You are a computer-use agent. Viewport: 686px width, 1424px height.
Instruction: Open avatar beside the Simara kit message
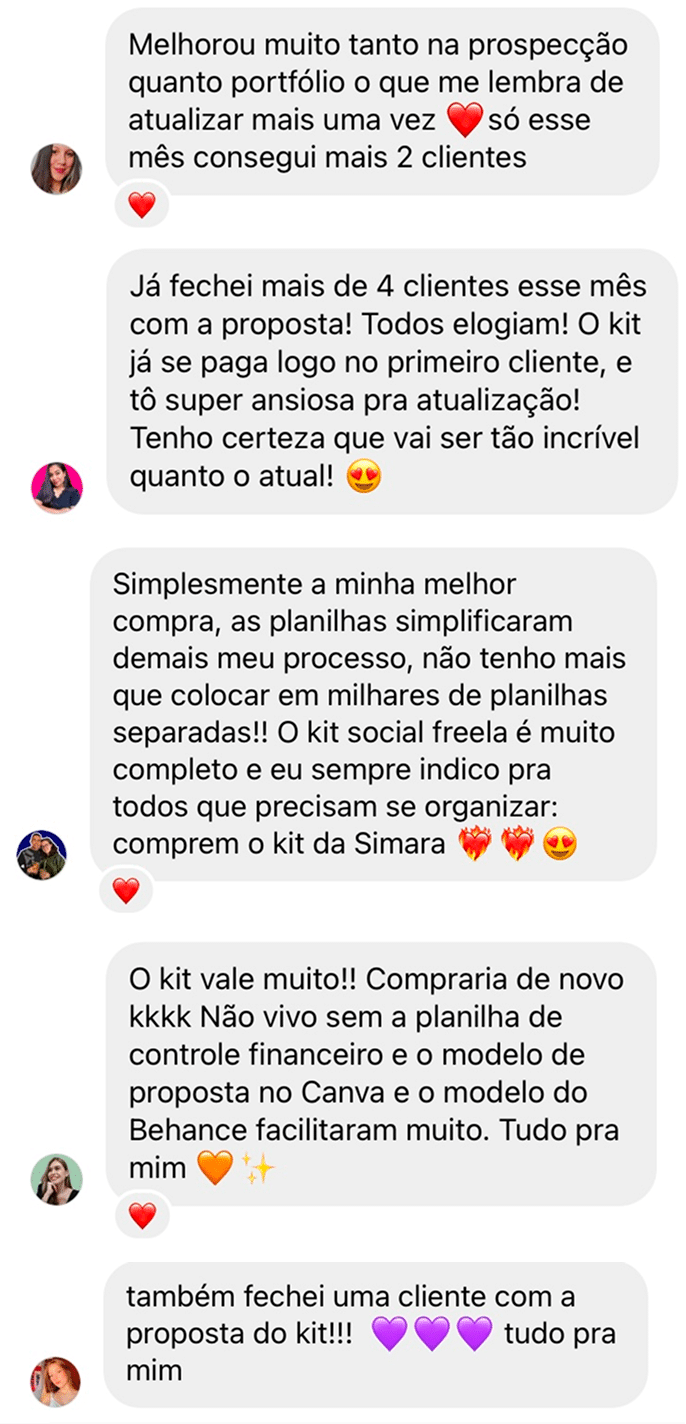(x=43, y=855)
